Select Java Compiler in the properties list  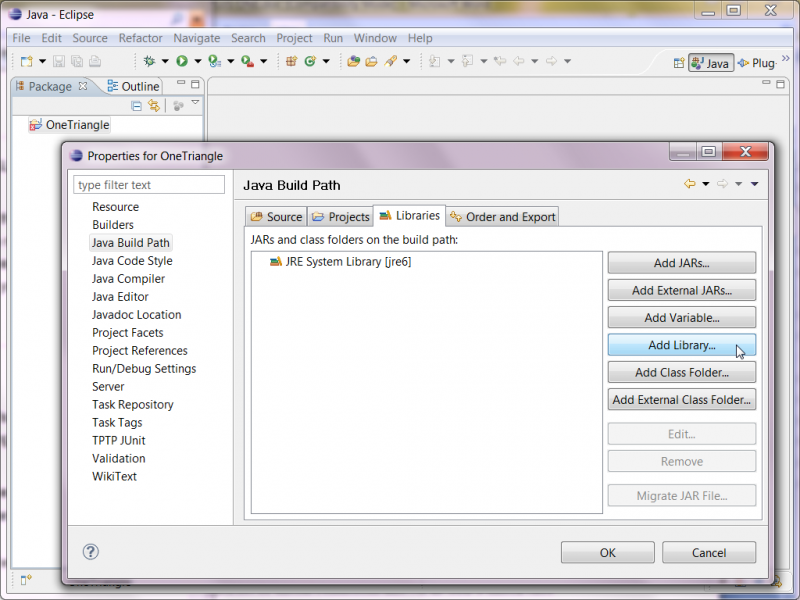(x=128, y=279)
